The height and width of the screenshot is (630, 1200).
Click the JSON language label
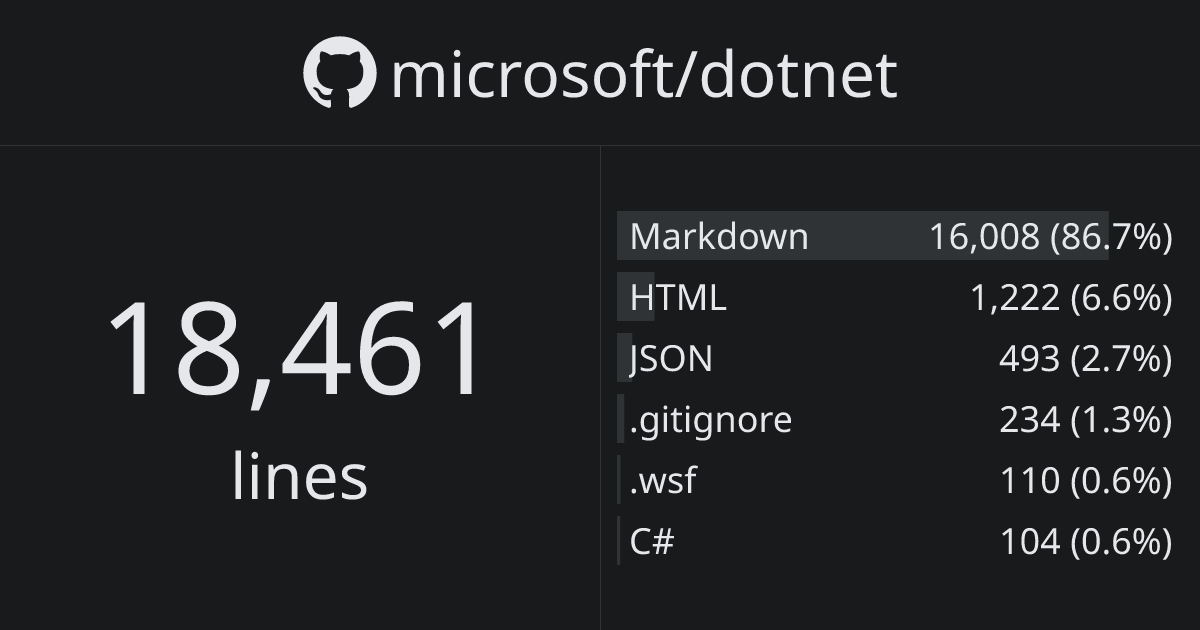click(x=671, y=359)
